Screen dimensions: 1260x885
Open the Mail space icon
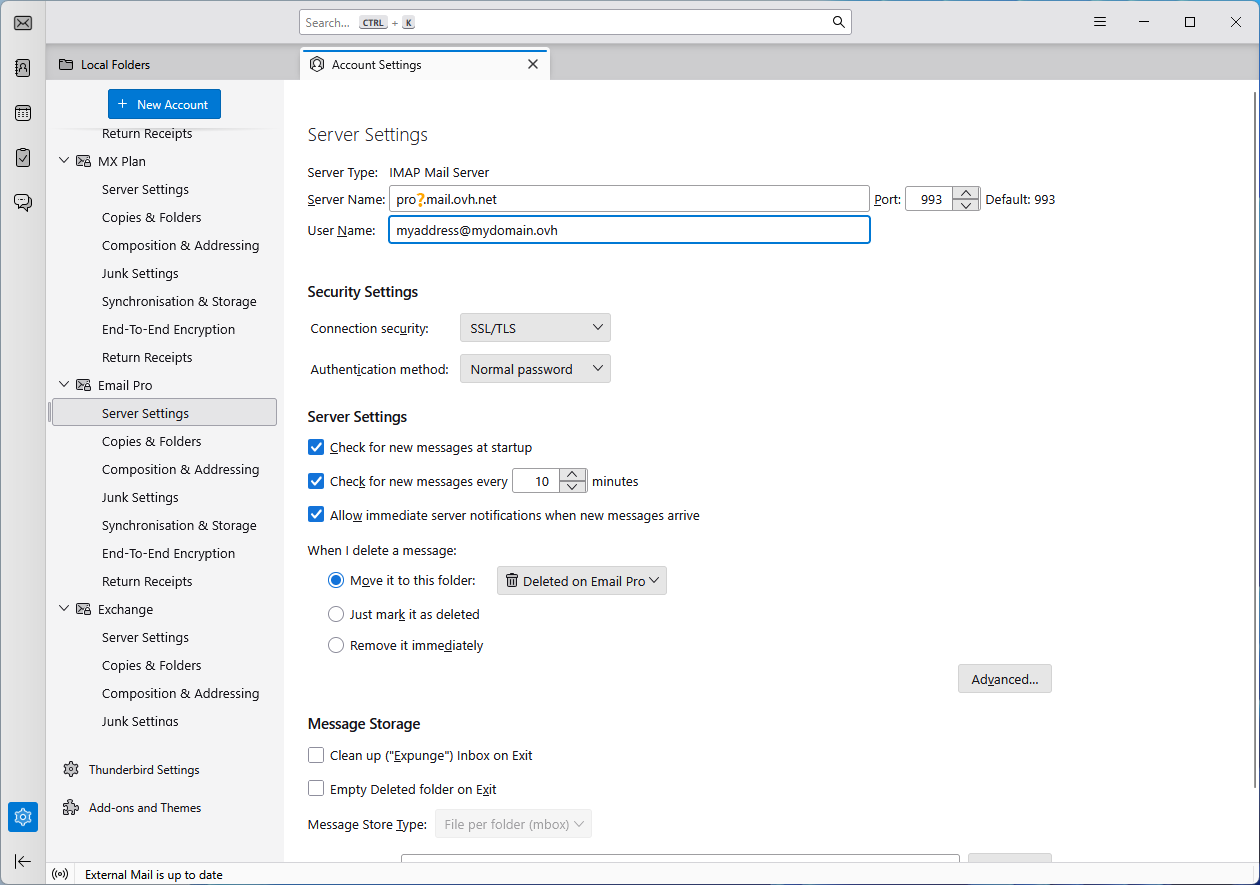click(x=23, y=23)
